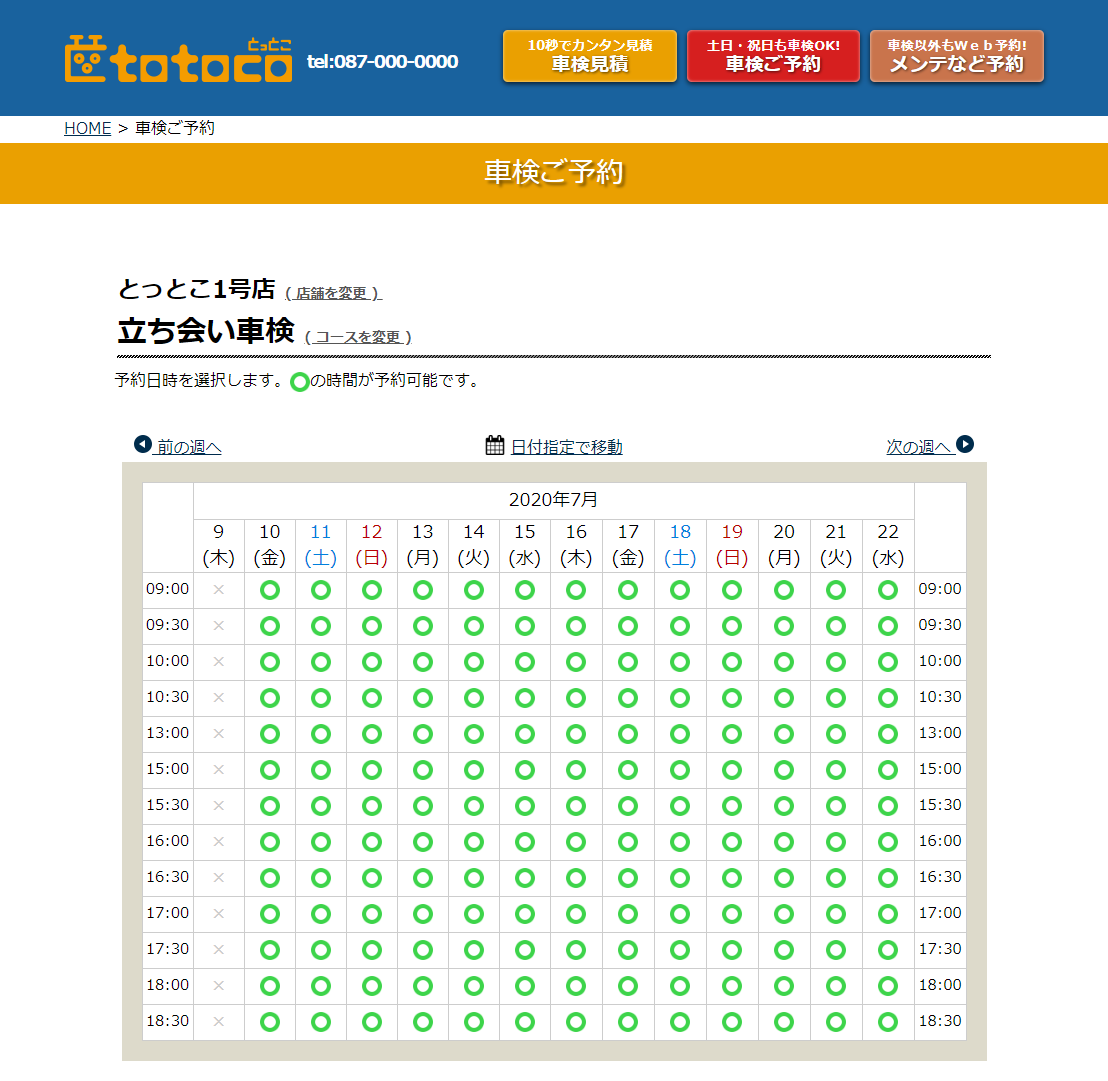Select the 17:00 slot on July 20

[784, 914]
